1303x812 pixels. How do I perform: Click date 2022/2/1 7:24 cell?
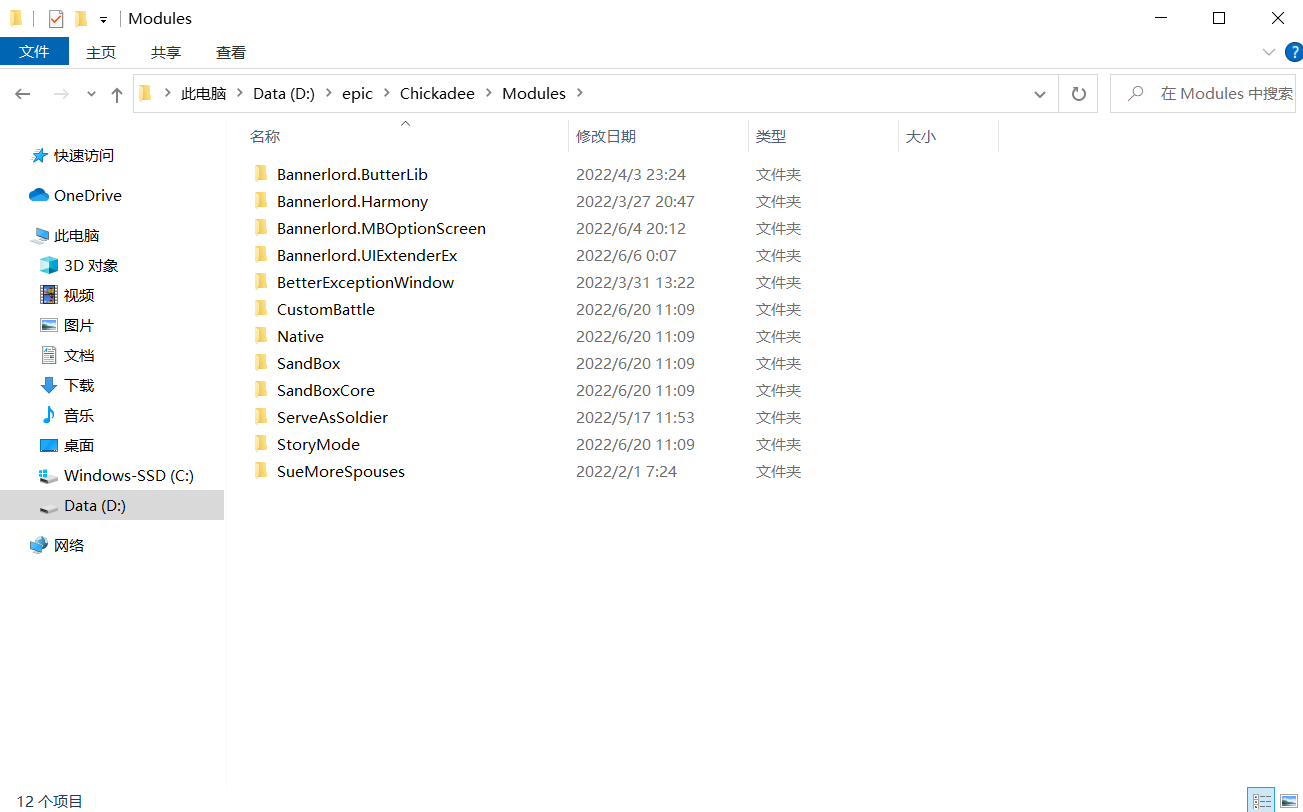tap(626, 471)
